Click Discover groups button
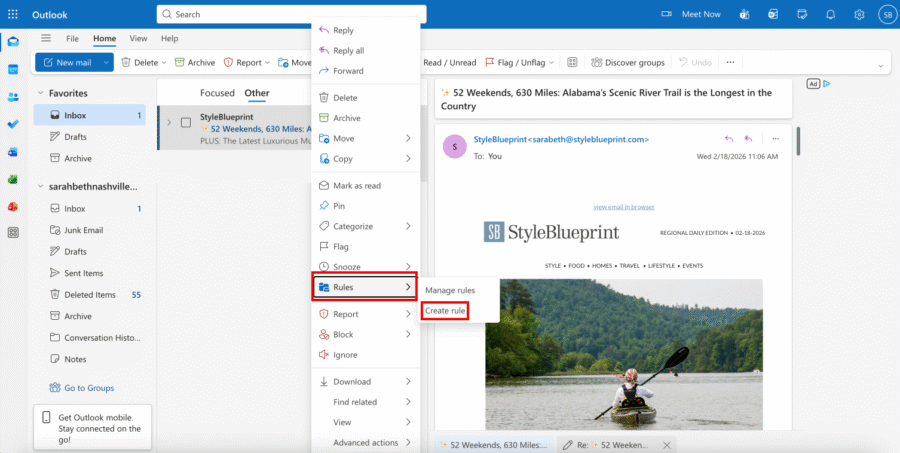This screenshot has height=453, width=900. pos(628,63)
